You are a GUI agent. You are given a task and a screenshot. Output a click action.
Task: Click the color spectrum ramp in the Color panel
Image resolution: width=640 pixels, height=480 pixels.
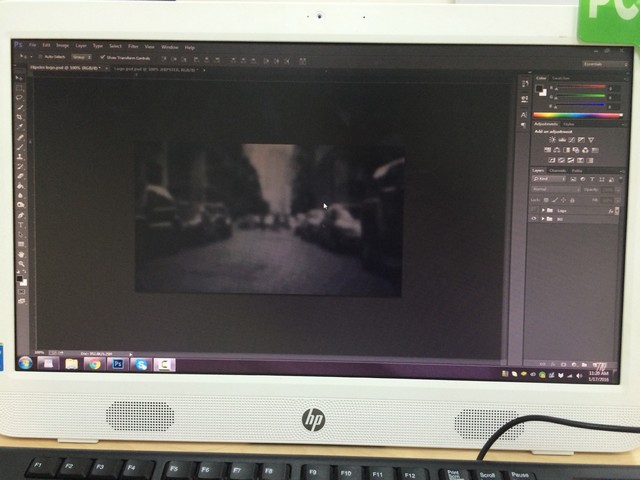tap(577, 115)
